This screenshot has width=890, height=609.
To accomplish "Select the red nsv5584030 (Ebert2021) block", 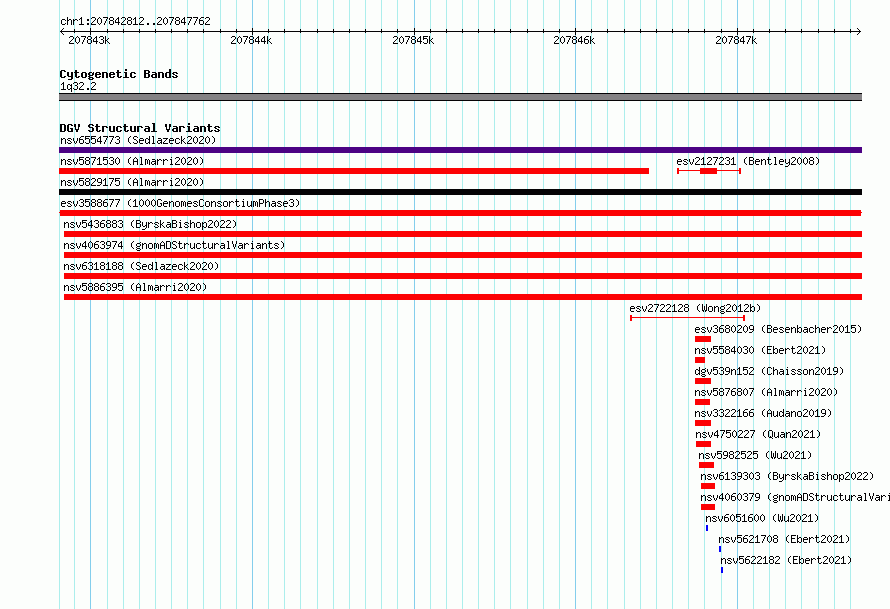I will coord(700,360).
